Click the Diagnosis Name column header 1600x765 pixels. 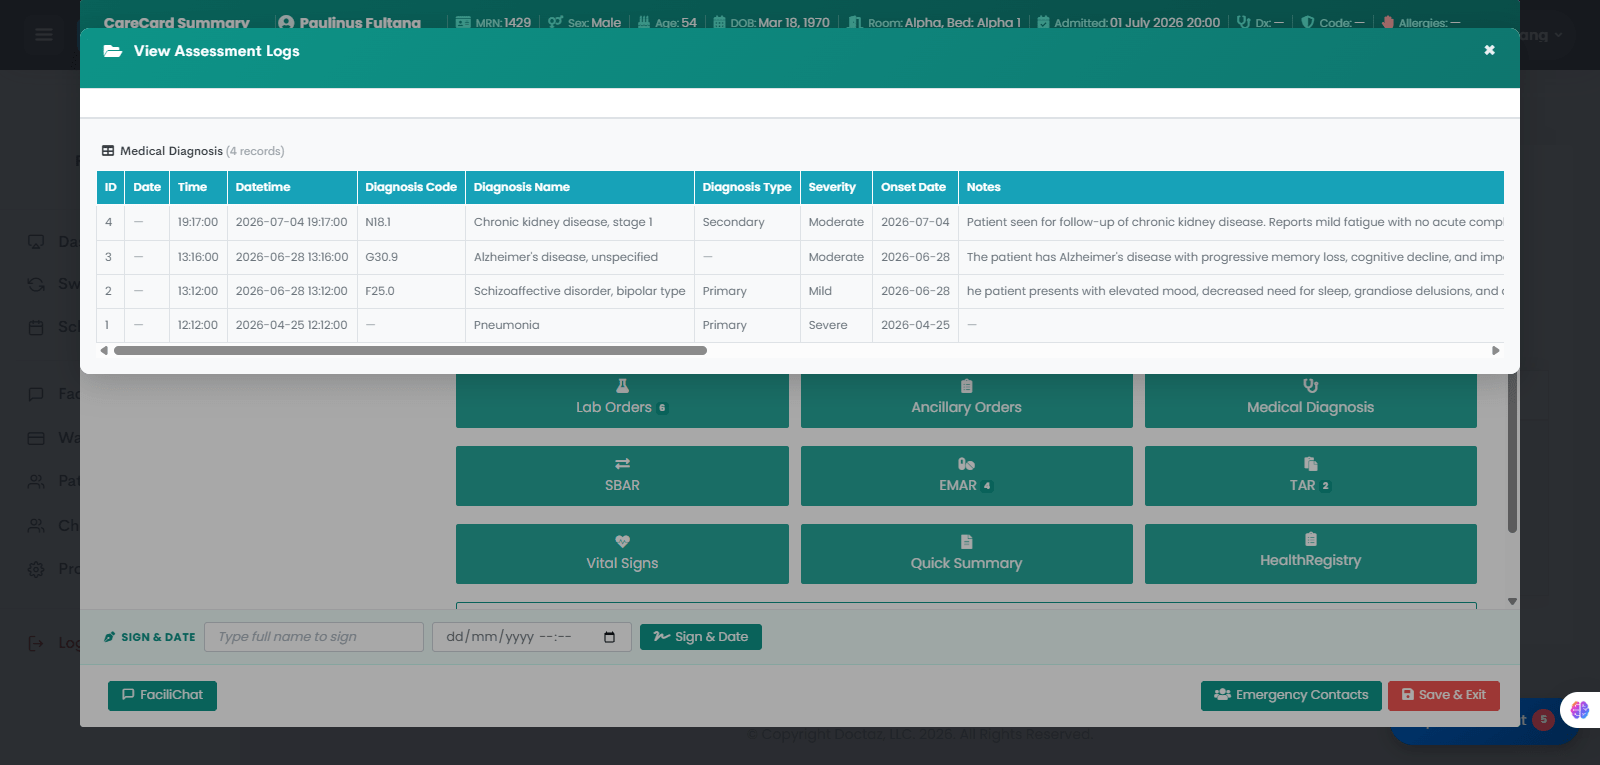(580, 187)
